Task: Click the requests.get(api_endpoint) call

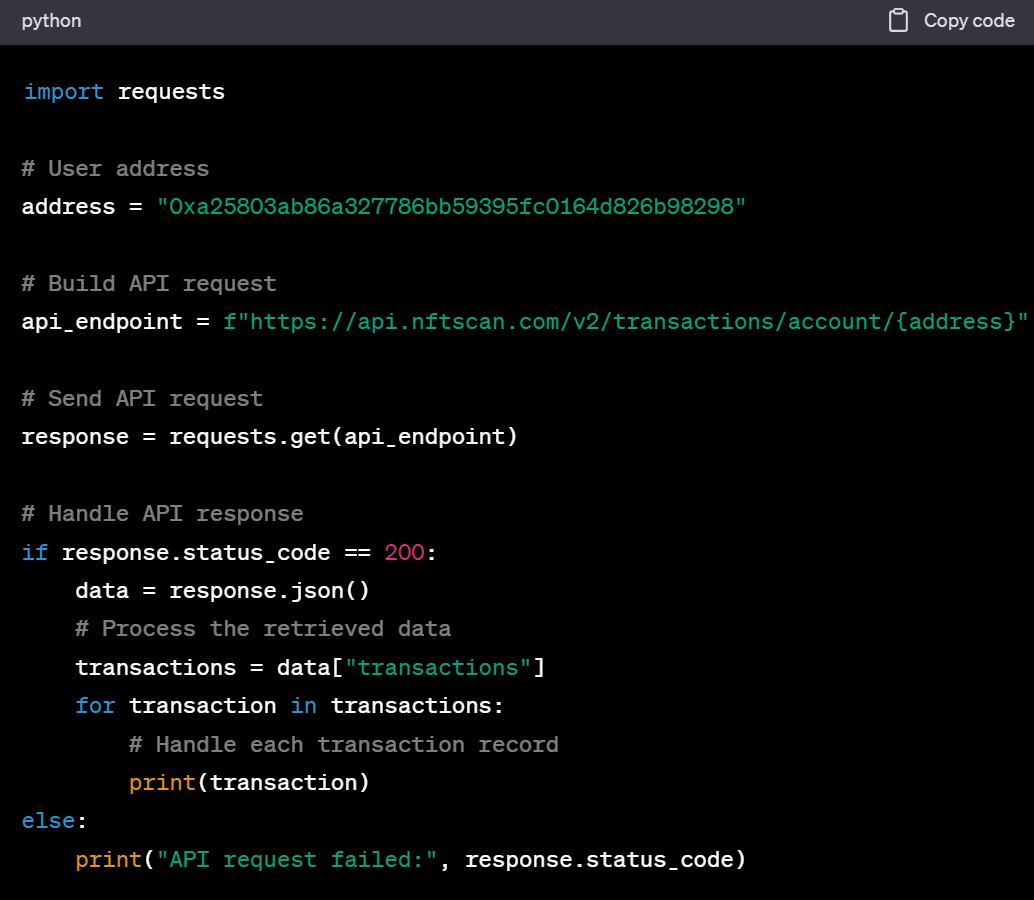Action: pos(343,437)
